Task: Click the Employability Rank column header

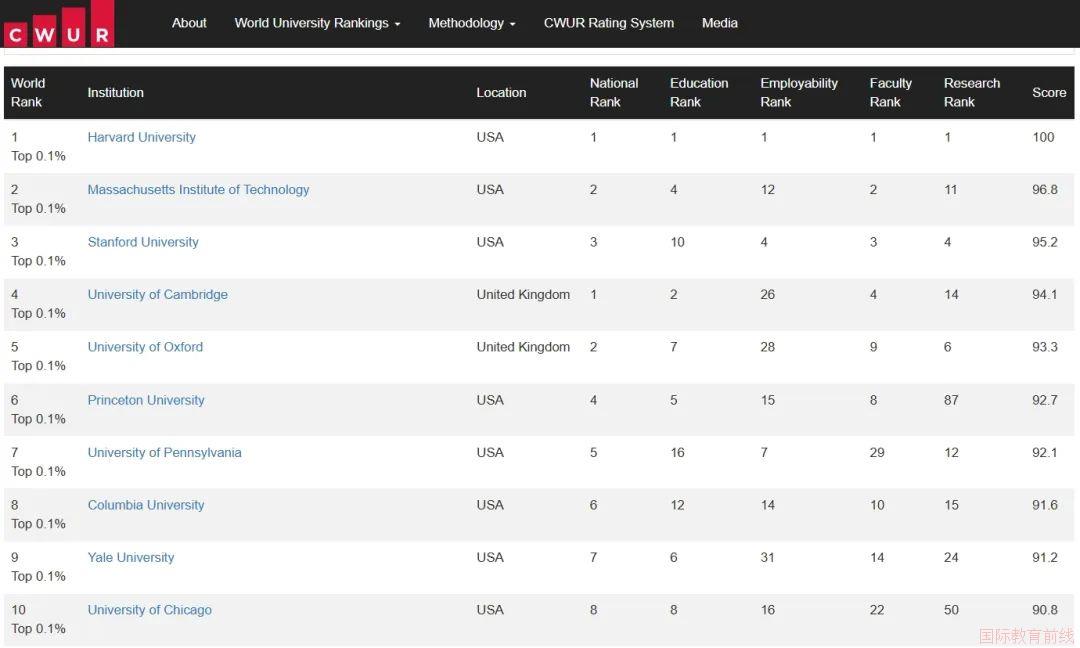Action: click(x=798, y=92)
